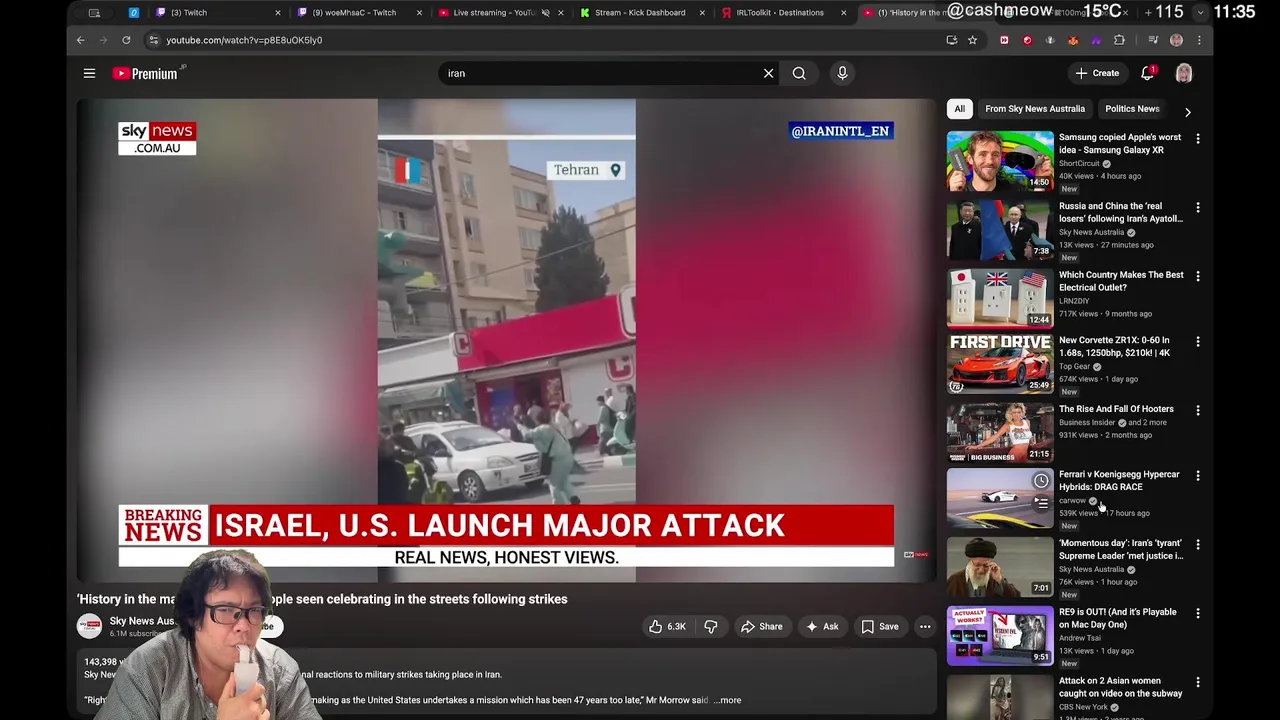Select From Sky News Australia chip
Viewport: 1280px width, 720px height.
click(1034, 109)
